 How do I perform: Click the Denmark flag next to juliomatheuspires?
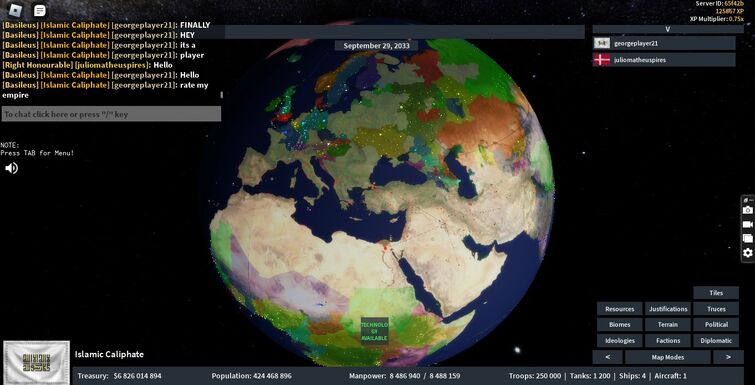(x=602, y=60)
